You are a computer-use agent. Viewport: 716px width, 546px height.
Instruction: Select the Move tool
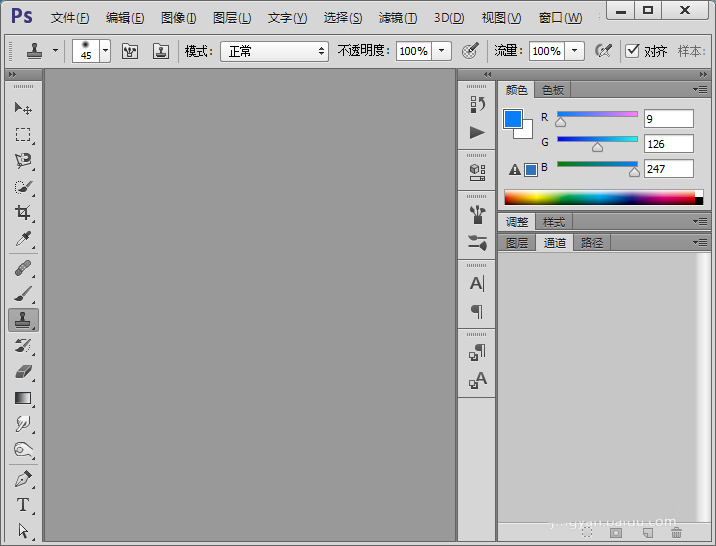(23, 108)
